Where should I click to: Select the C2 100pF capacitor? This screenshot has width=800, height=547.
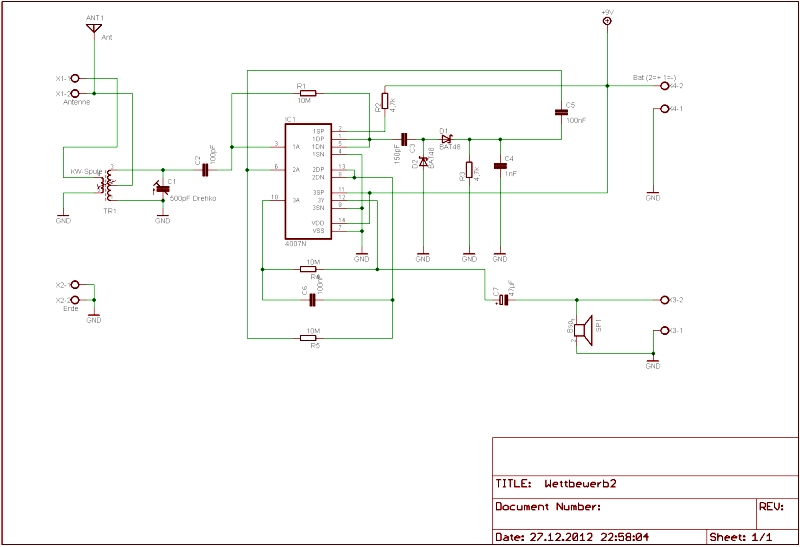[x=204, y=170]
